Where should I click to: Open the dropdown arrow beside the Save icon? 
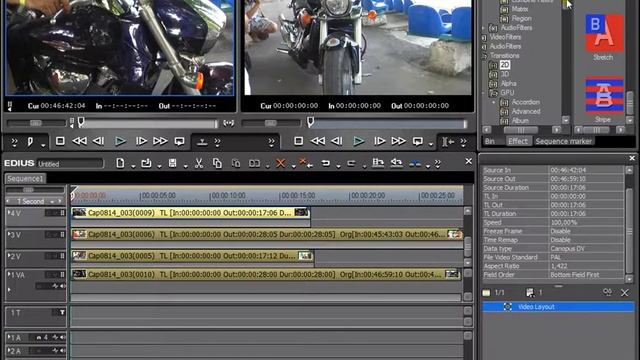pyautogui.click(x=185, y=166)
